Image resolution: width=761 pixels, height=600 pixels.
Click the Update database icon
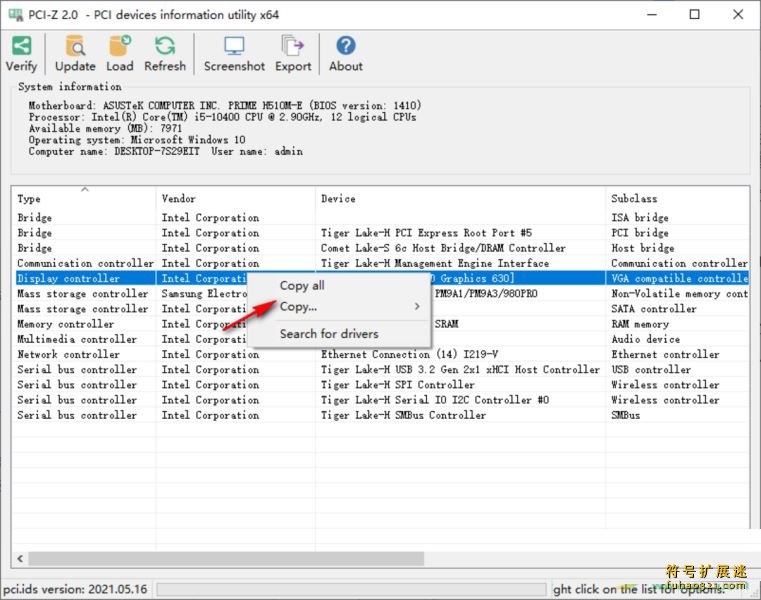click(x=75, y=46)
